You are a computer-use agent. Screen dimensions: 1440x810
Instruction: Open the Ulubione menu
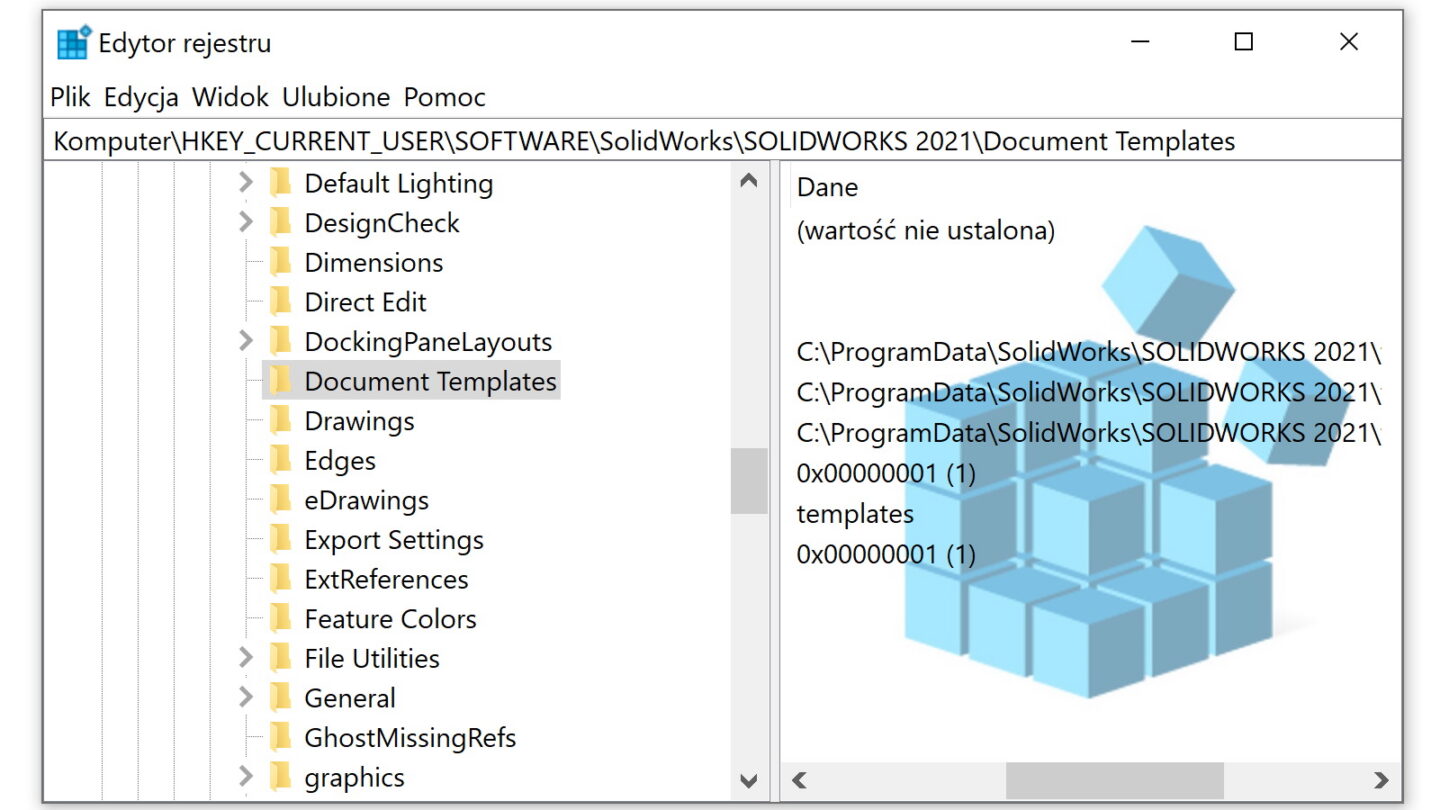click(336, 97)
